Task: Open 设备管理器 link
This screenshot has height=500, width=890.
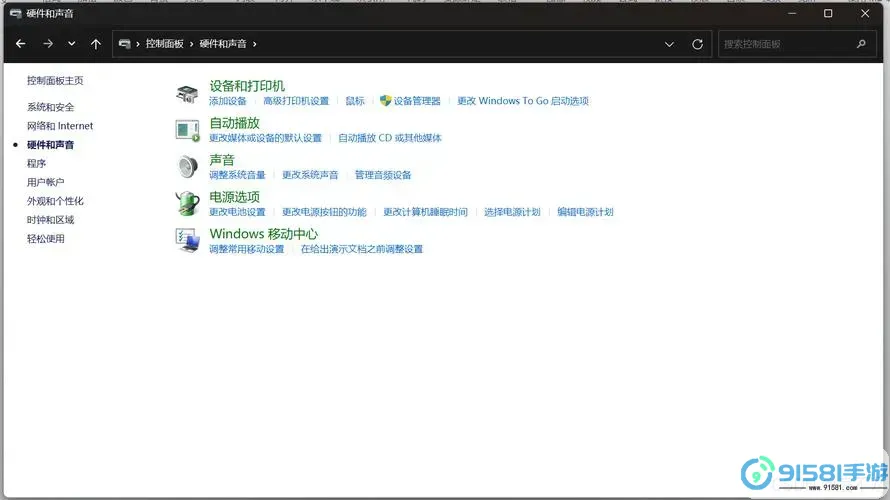Action: (x=417, y=101)
